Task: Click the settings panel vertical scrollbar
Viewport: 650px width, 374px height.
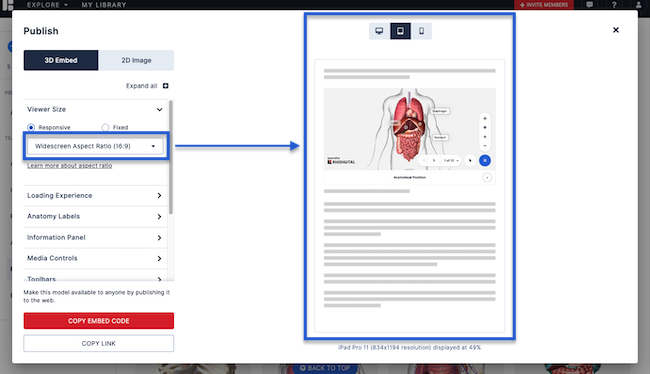Action: point(171,158)
